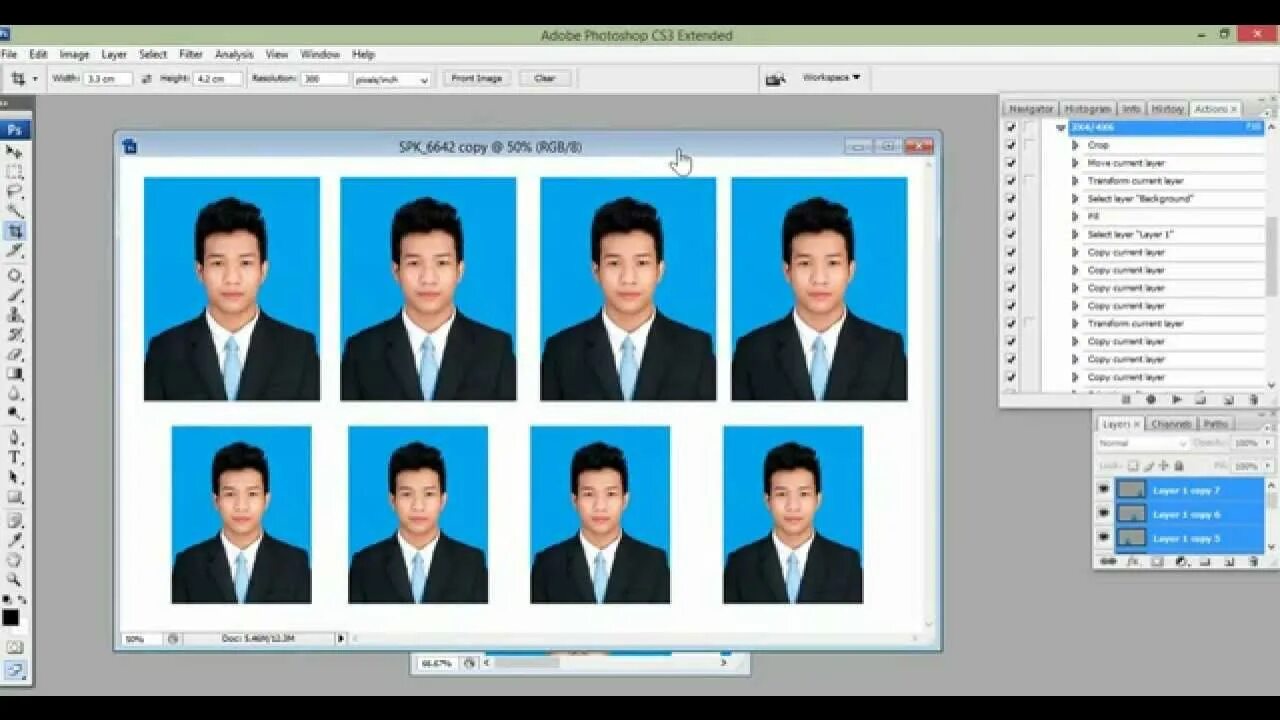Select the Eraser tool
Viewport: 1280px width, 720px height.
point(14,354)
